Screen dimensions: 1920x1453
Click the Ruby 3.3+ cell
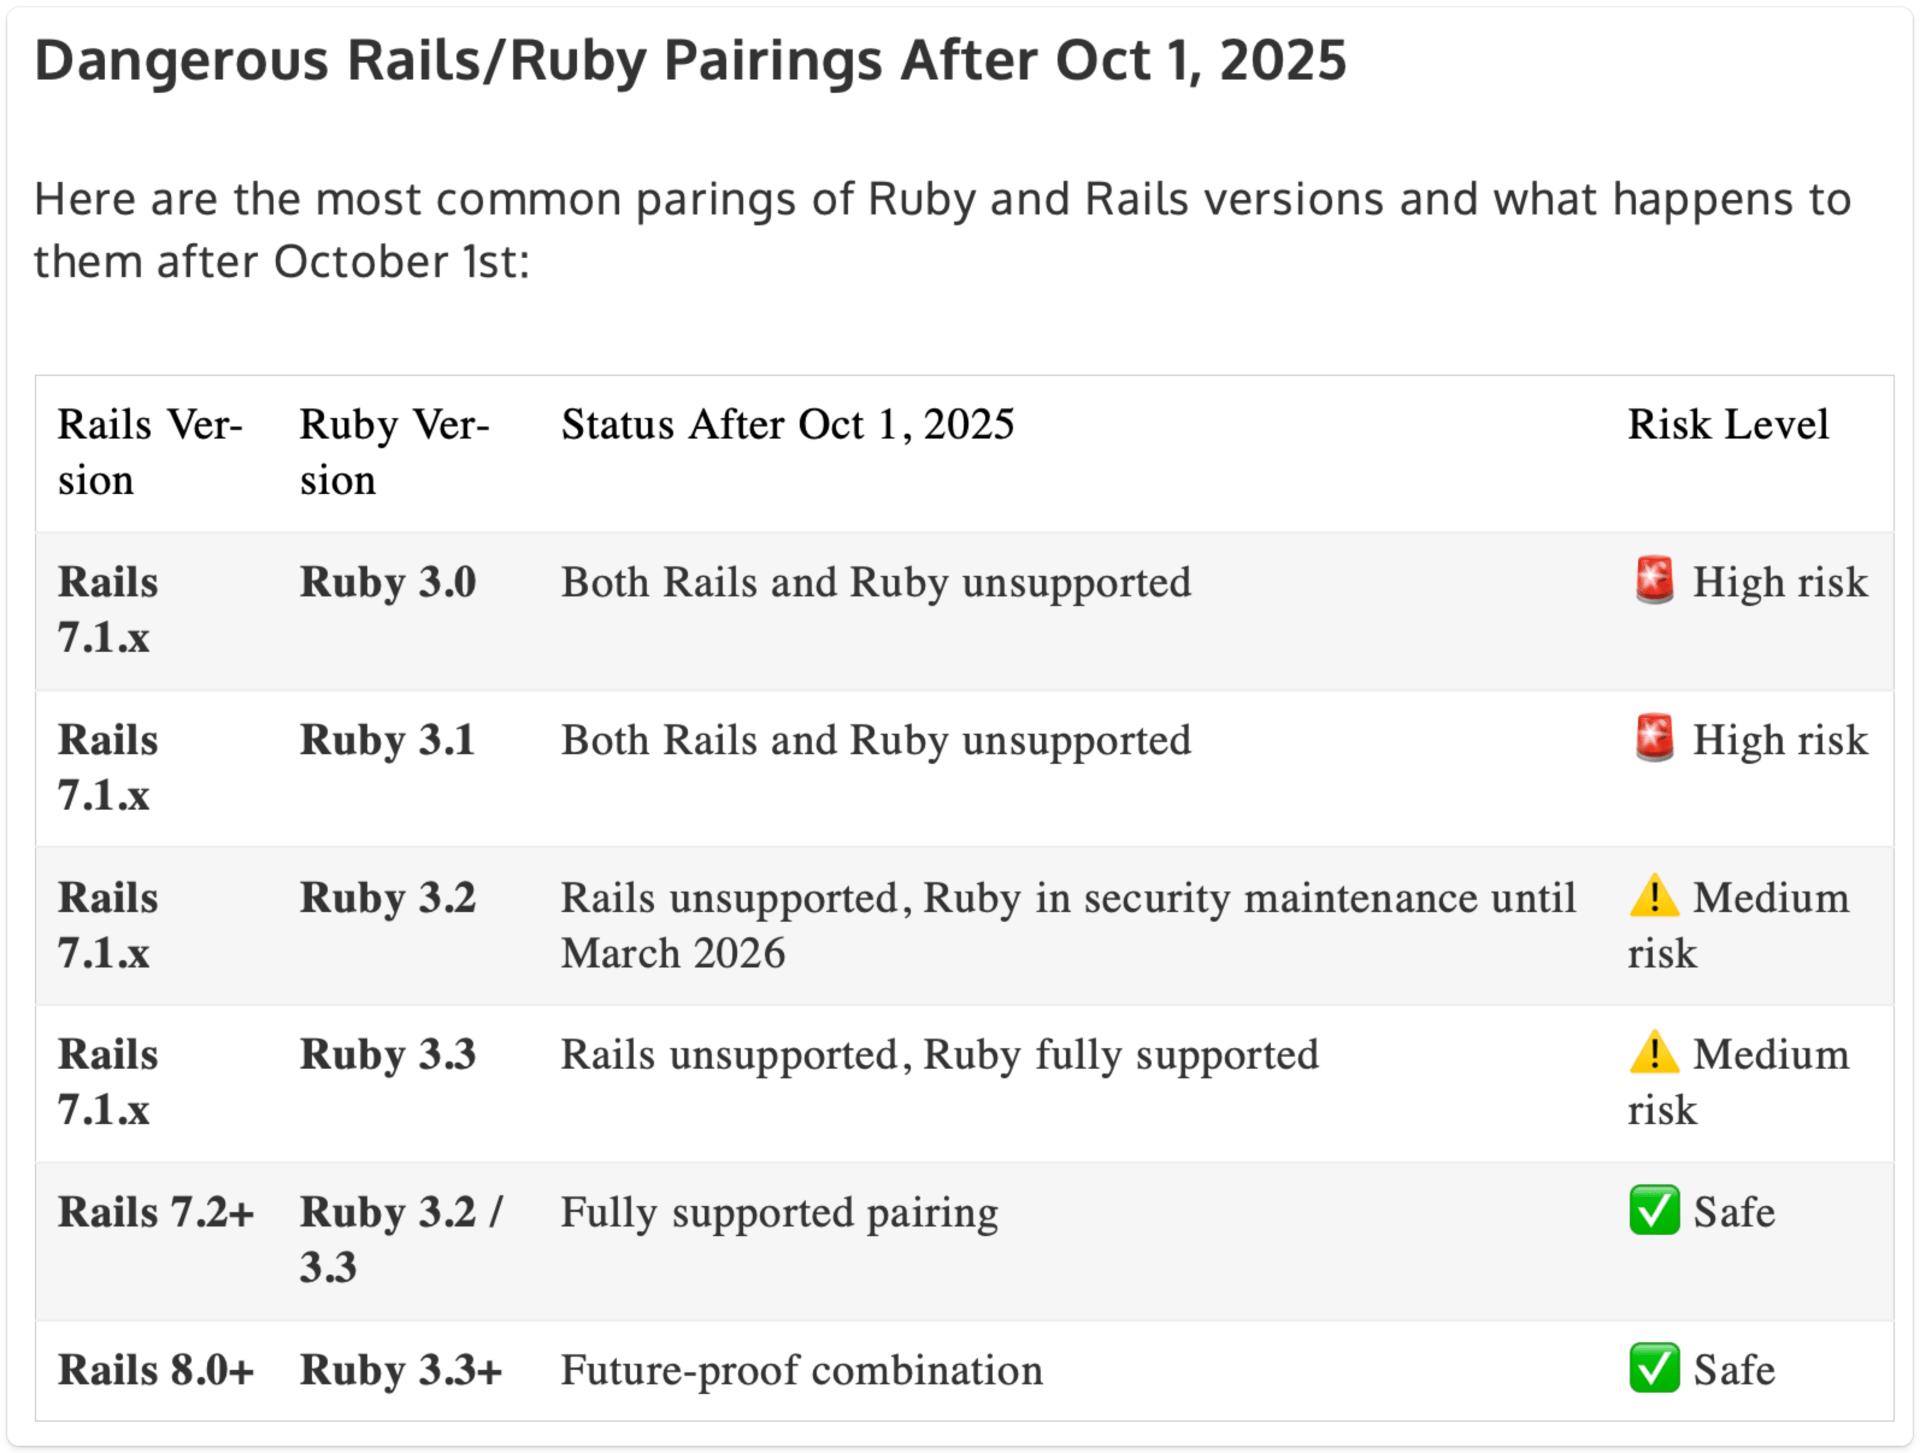(400, 1370)
